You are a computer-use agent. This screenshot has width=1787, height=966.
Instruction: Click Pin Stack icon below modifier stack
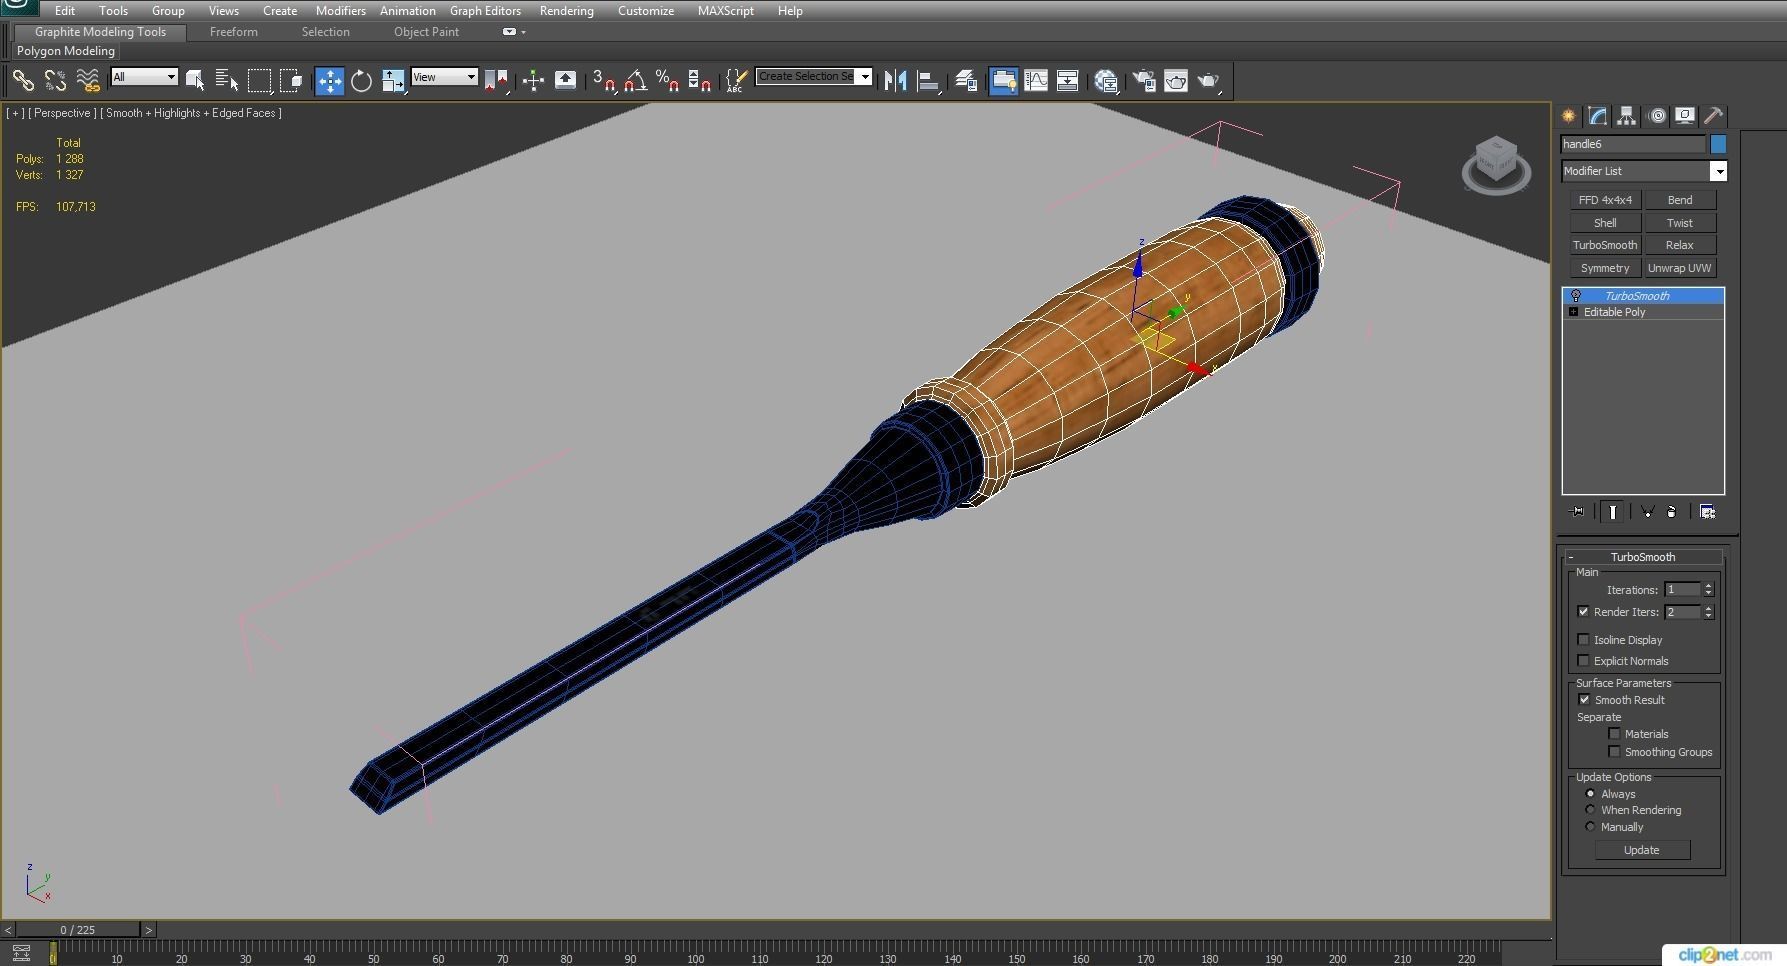(1578, 512)
